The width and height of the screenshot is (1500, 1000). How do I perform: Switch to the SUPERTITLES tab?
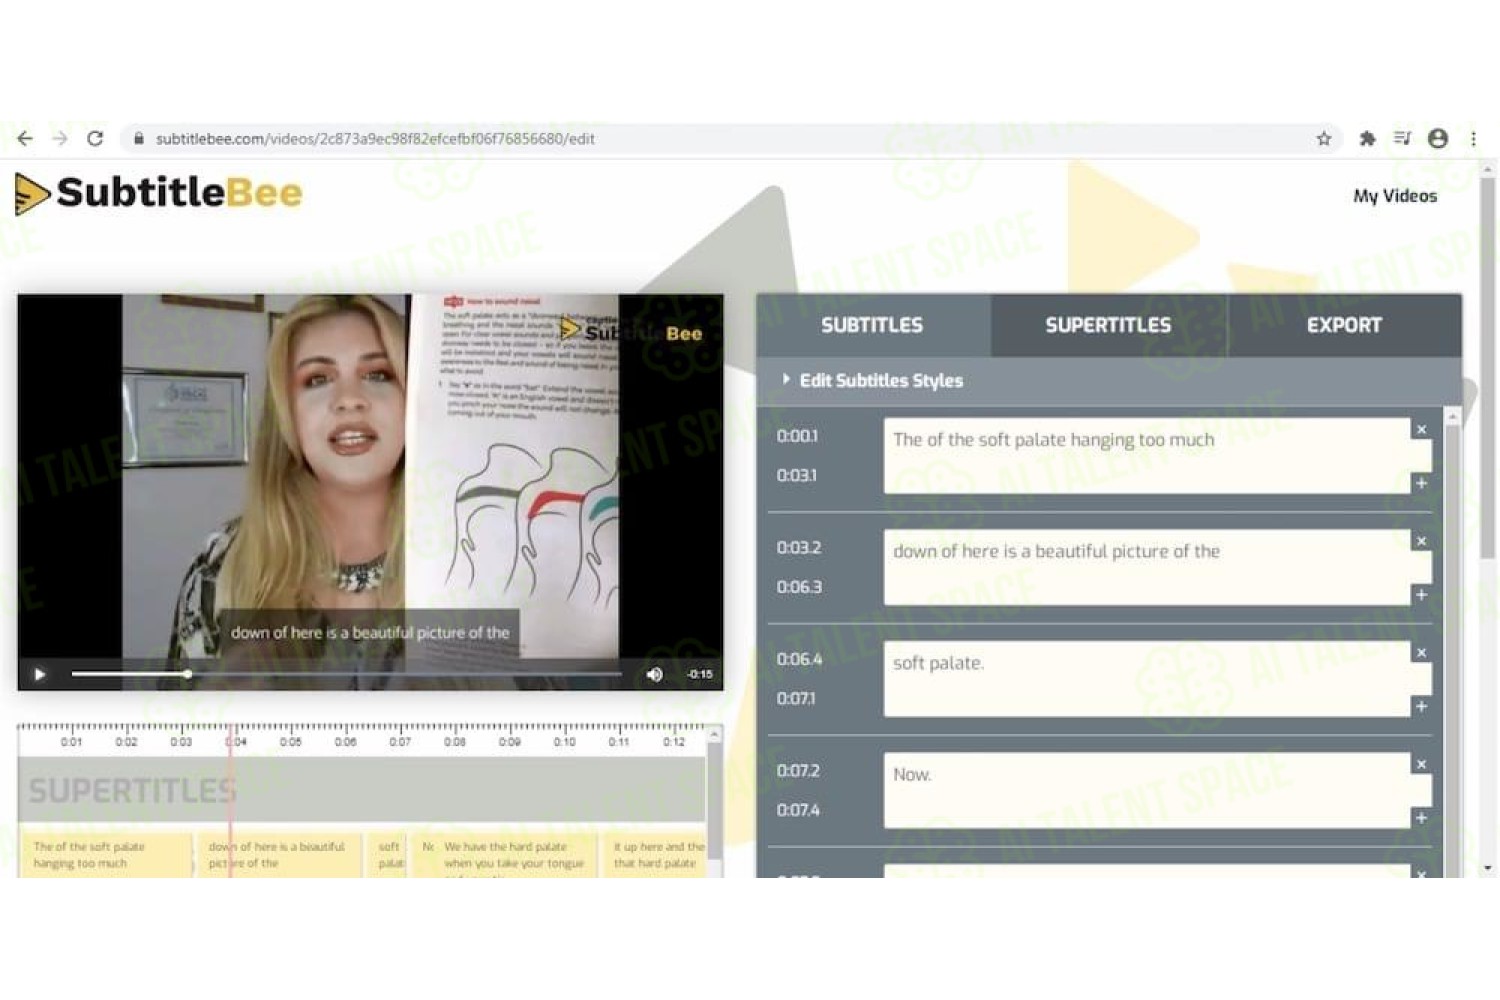pyautogui.click(x=1108, y=325)
